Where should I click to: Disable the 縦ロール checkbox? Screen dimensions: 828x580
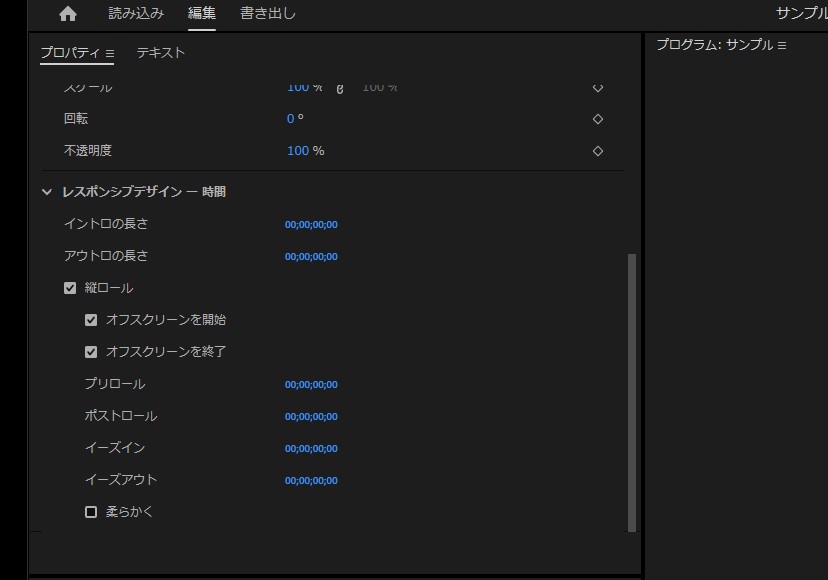tap(70, 288)
